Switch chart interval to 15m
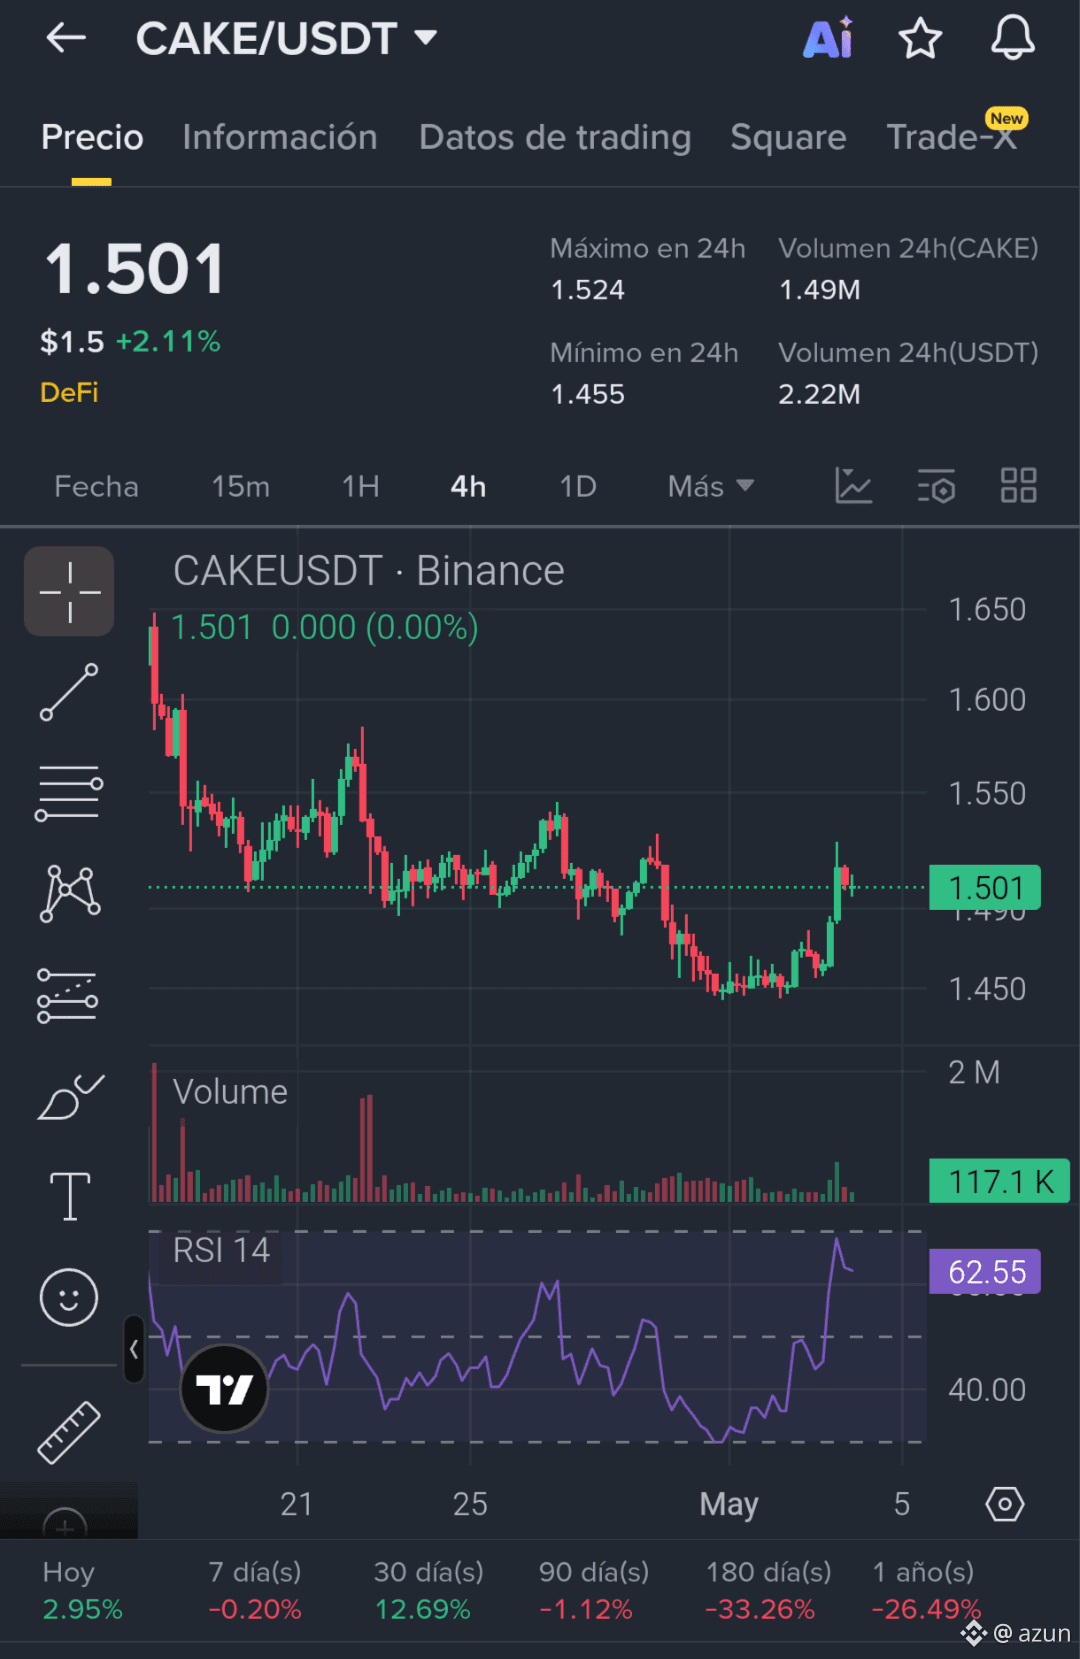This screenshot has height=1659, width=1080. tap(240, 486)
